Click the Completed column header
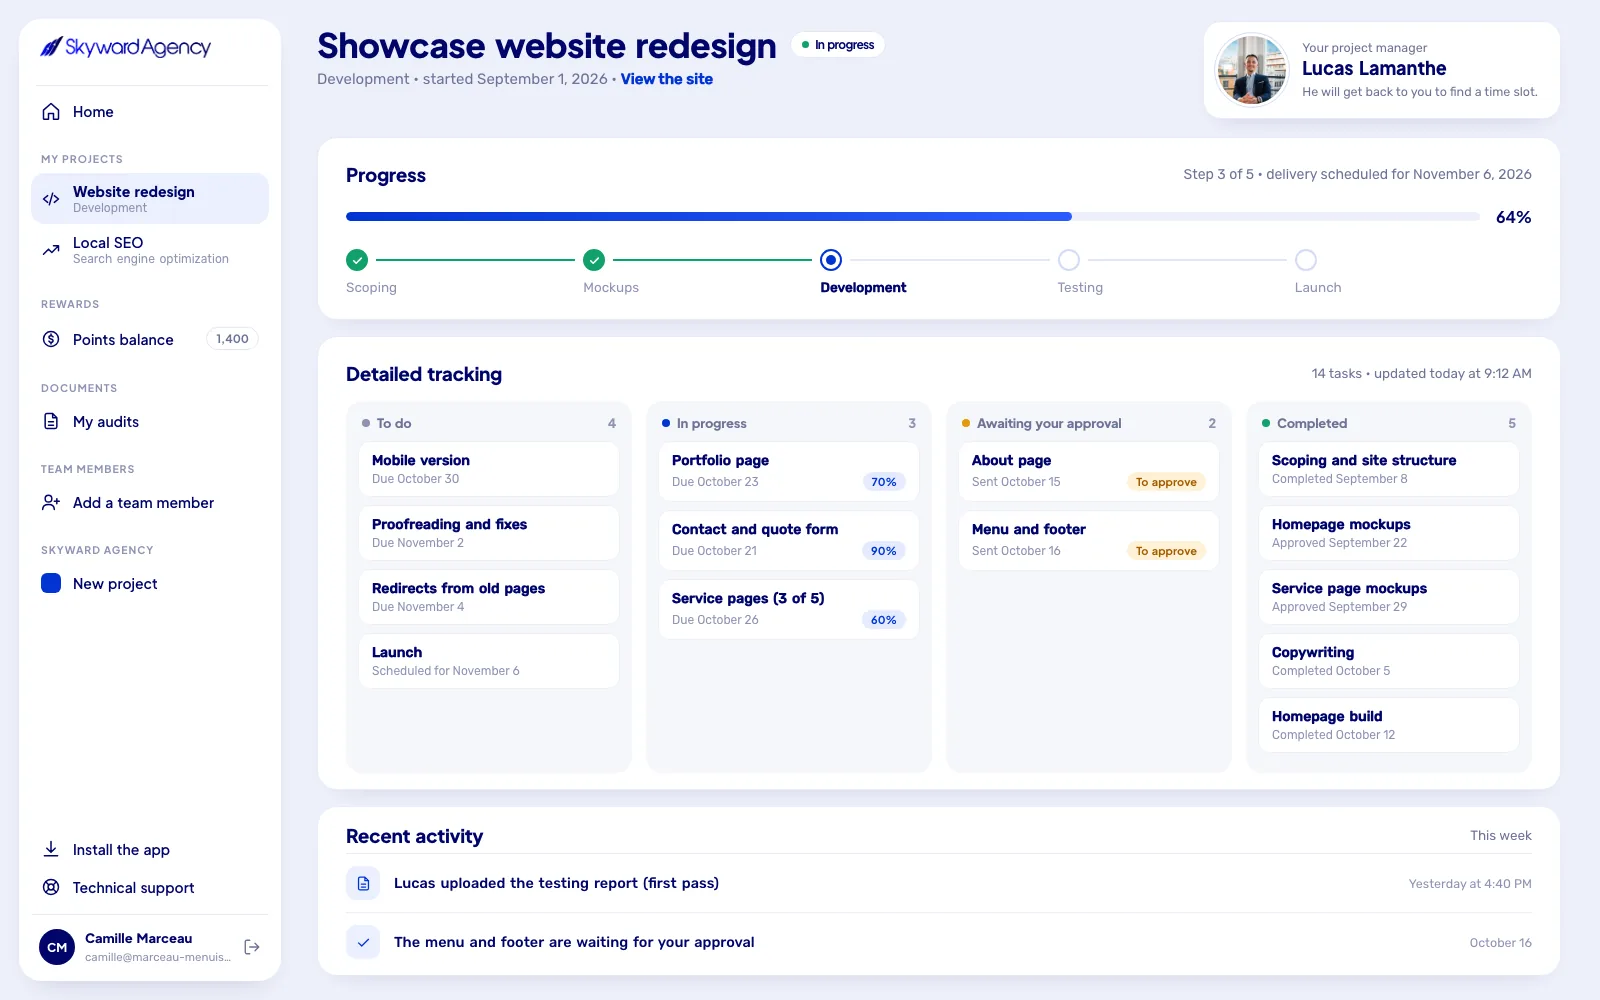Viewport: 1600px width, 1000px height. [1389, 423]
